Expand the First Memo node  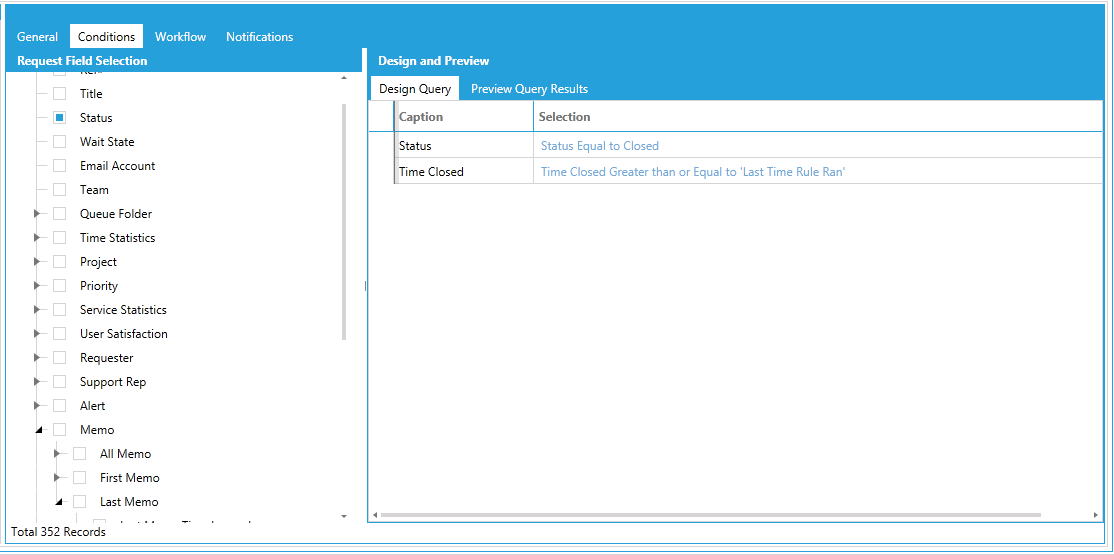58,478
